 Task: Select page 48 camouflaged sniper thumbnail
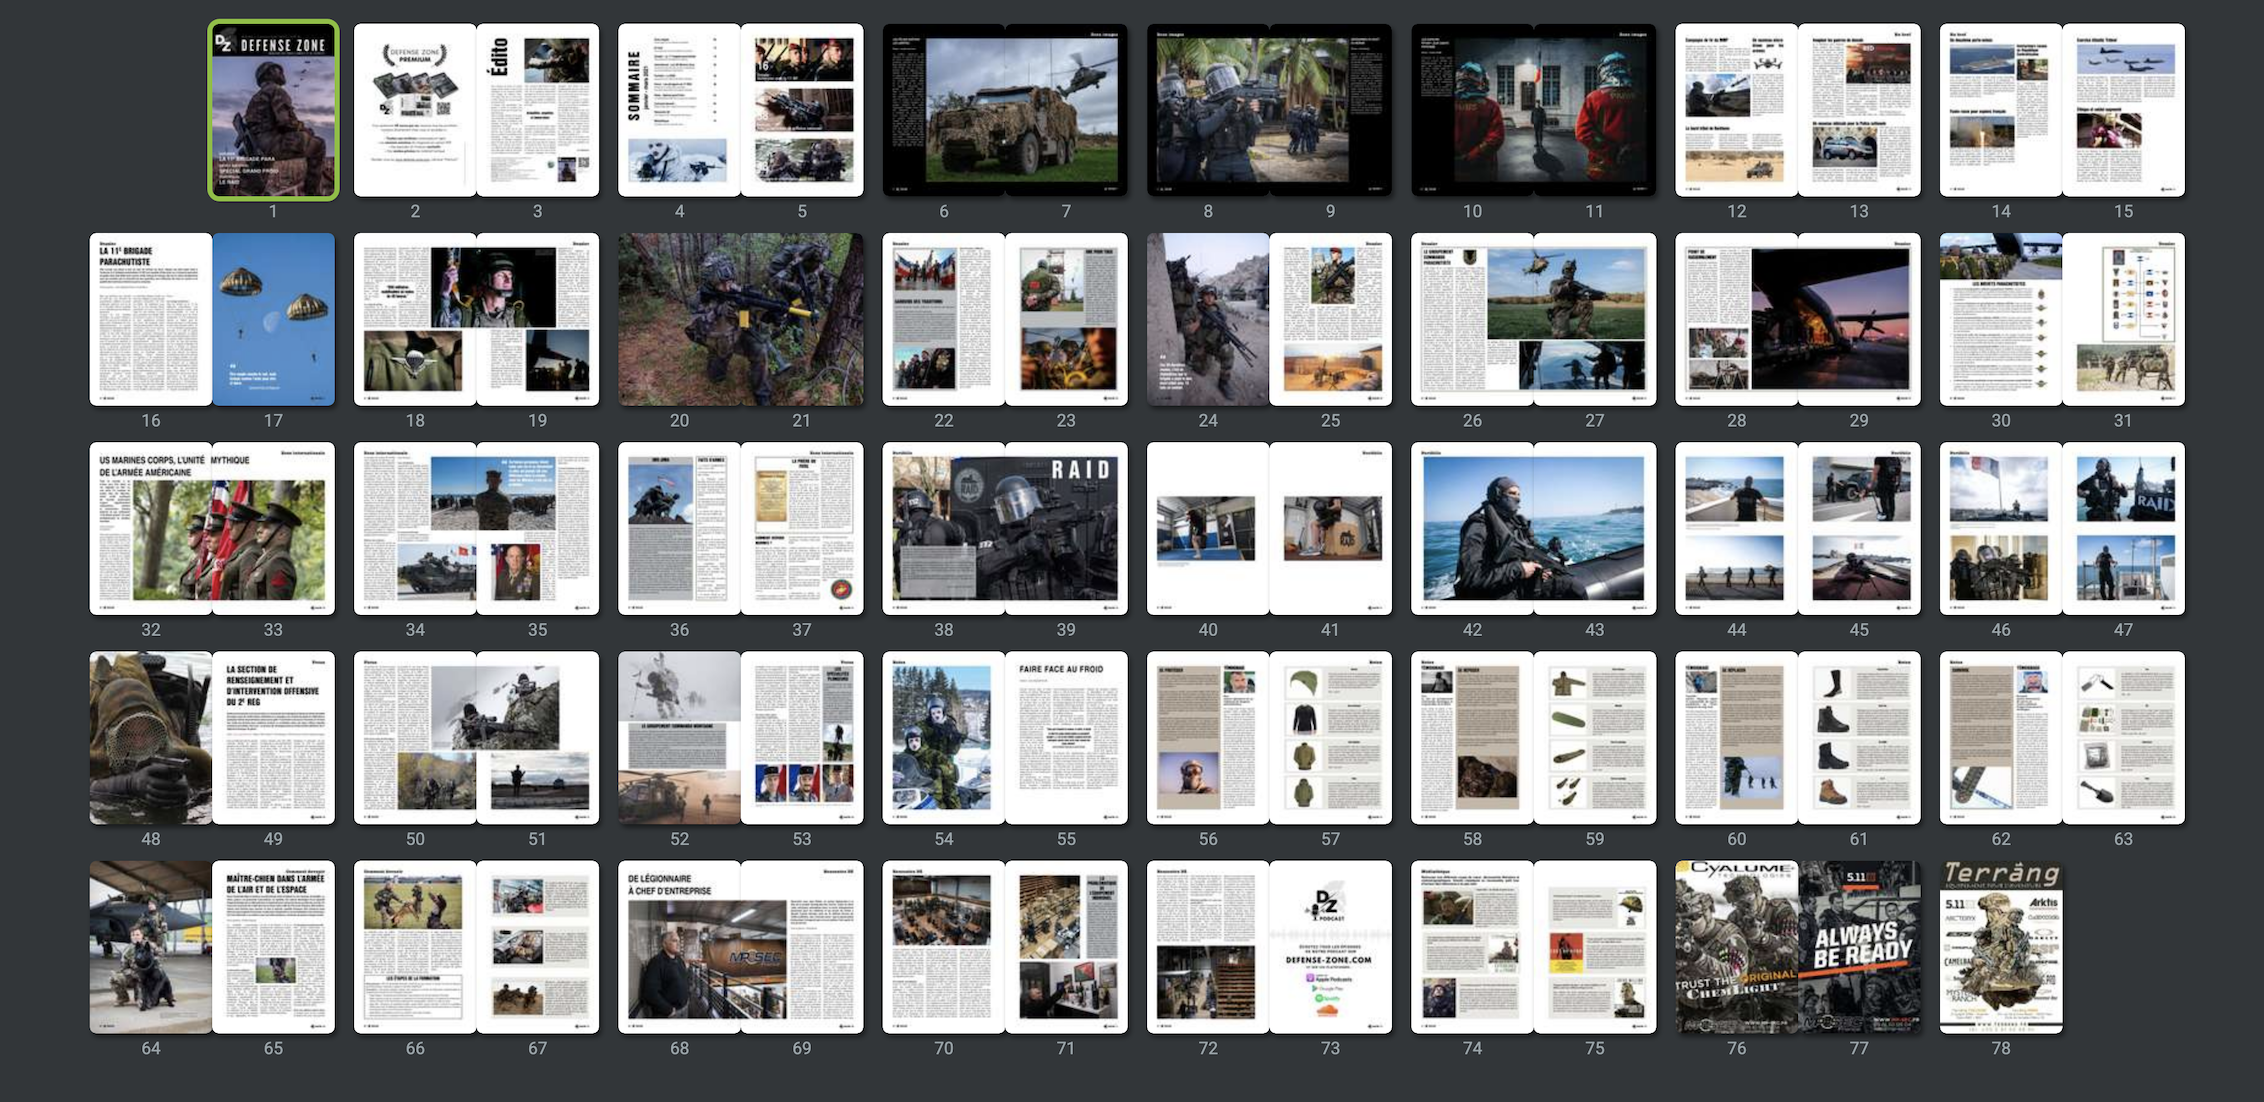pyautogui.click(x=151, y=737)
